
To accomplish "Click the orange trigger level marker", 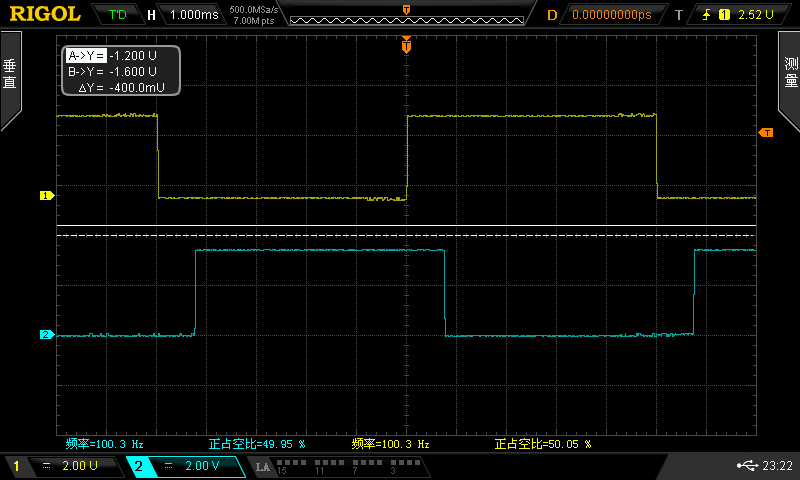I will [x=766, y=133].
